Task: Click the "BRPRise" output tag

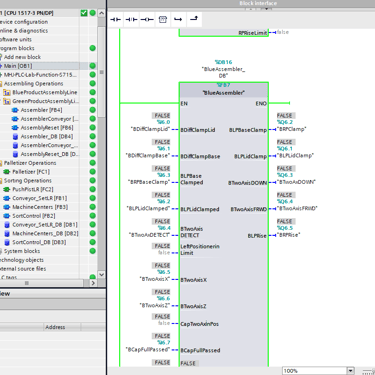Action: (x=289, y=235)
